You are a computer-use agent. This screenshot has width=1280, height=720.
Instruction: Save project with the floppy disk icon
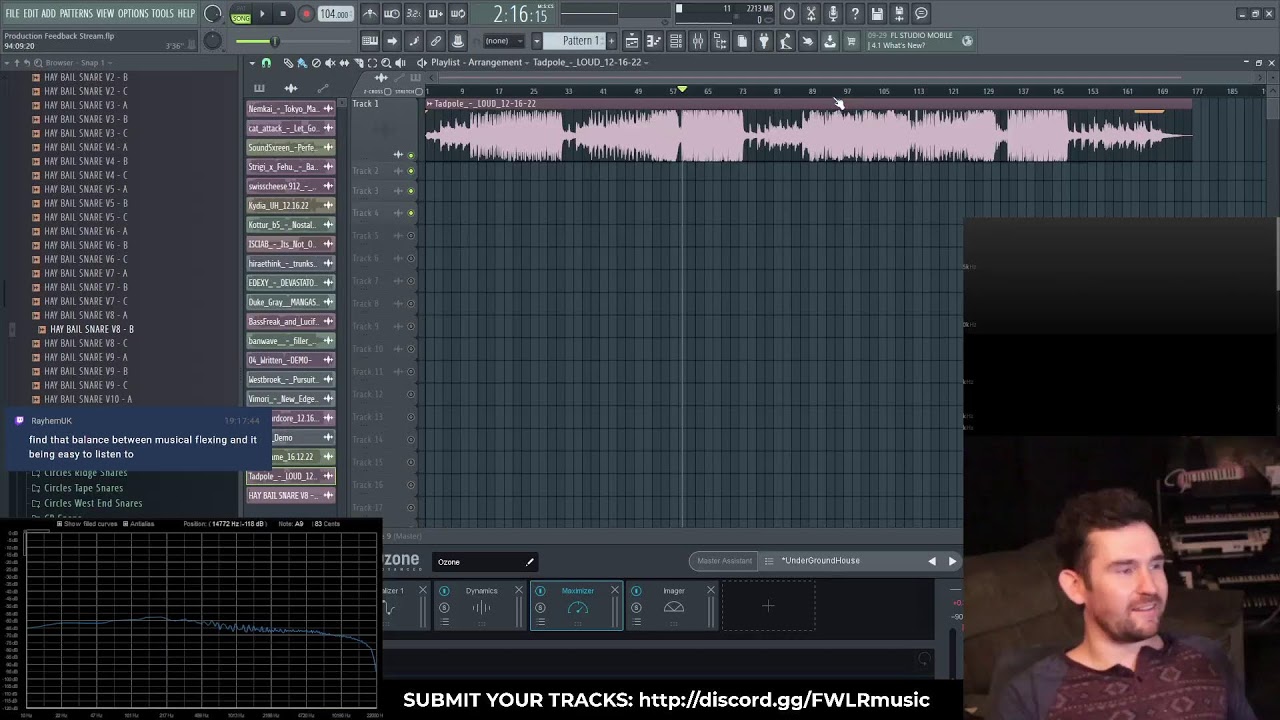[877, 14]
